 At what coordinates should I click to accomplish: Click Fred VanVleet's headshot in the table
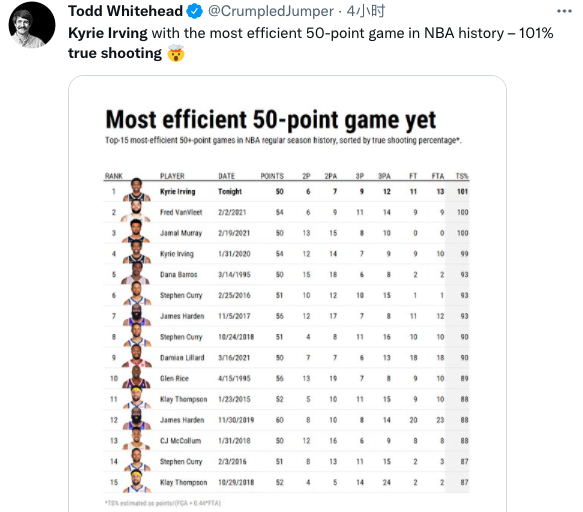tap(136, 211)
